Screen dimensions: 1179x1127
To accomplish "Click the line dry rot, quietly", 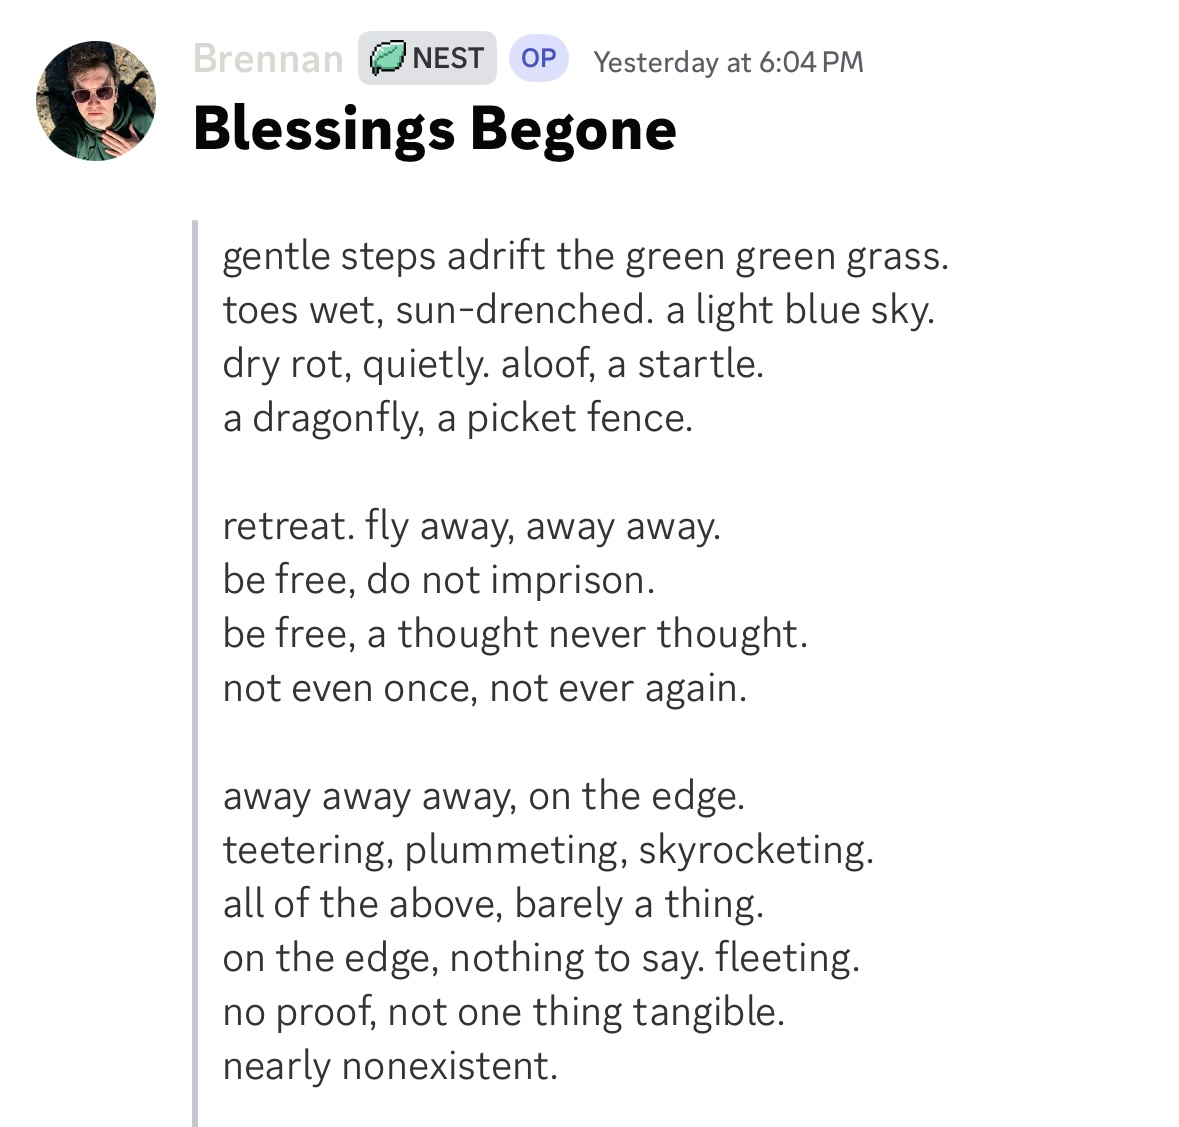I will pyautogui.click(x=492, y=364).
